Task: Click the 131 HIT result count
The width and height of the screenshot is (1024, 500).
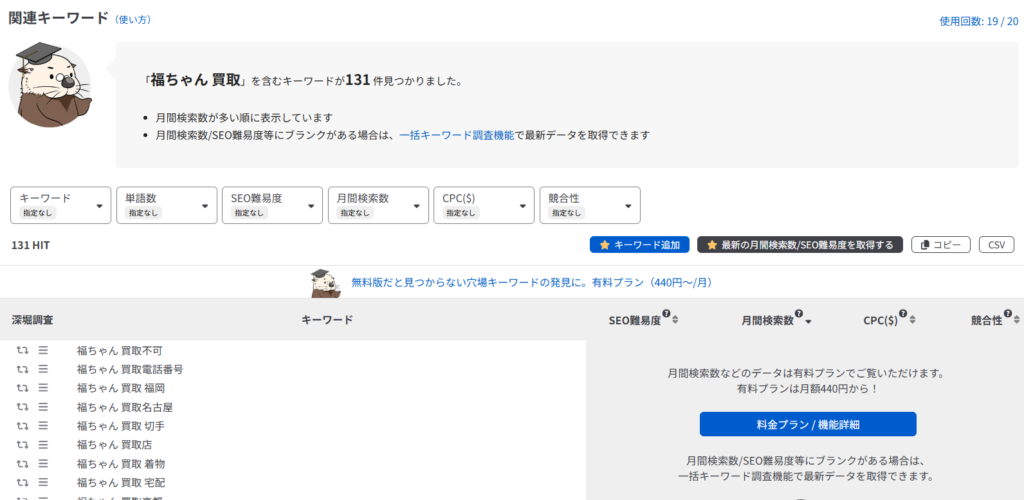Action: click(x=31, y=245)
